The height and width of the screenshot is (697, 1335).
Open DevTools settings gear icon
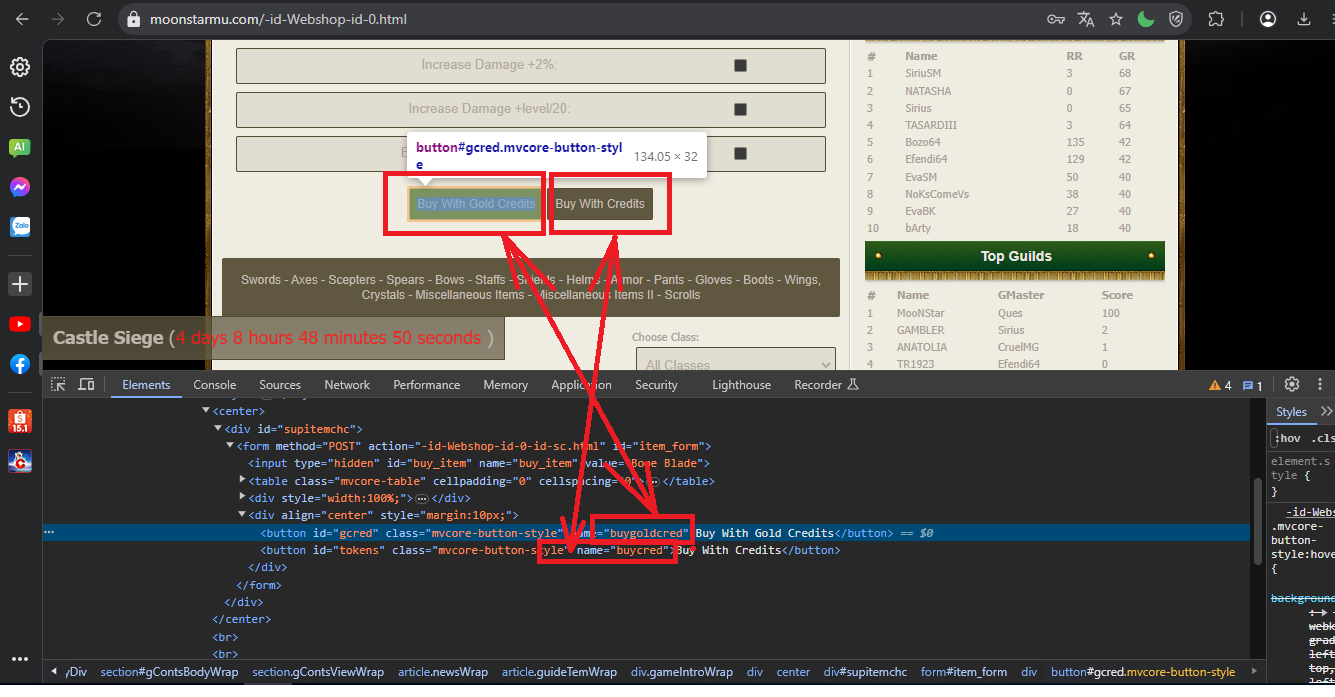click(1292, 384)
